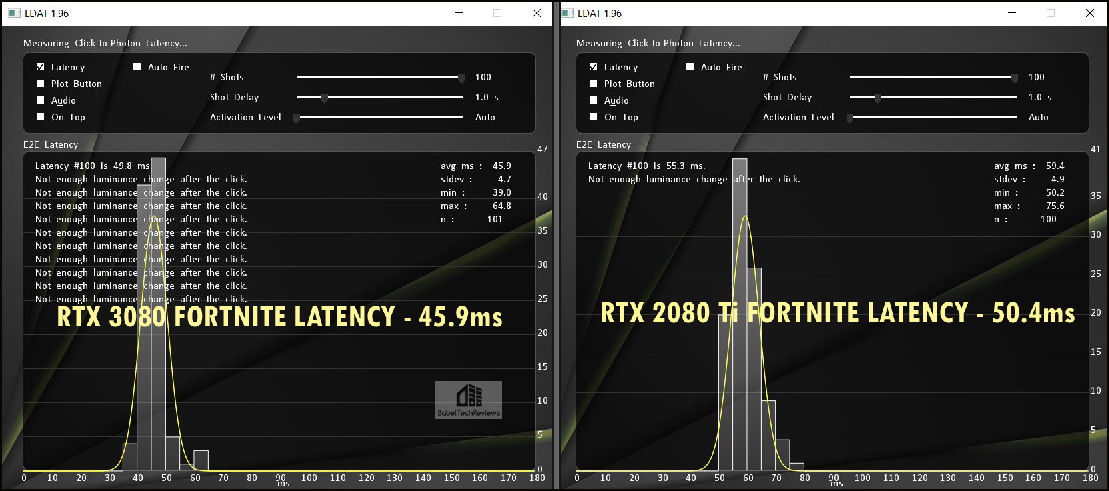The width and height of the screenshot is (1109, 491).
Task: Click the Shot Delay slider in the RTX 2080 Ti window
Action: click(934, 98)
